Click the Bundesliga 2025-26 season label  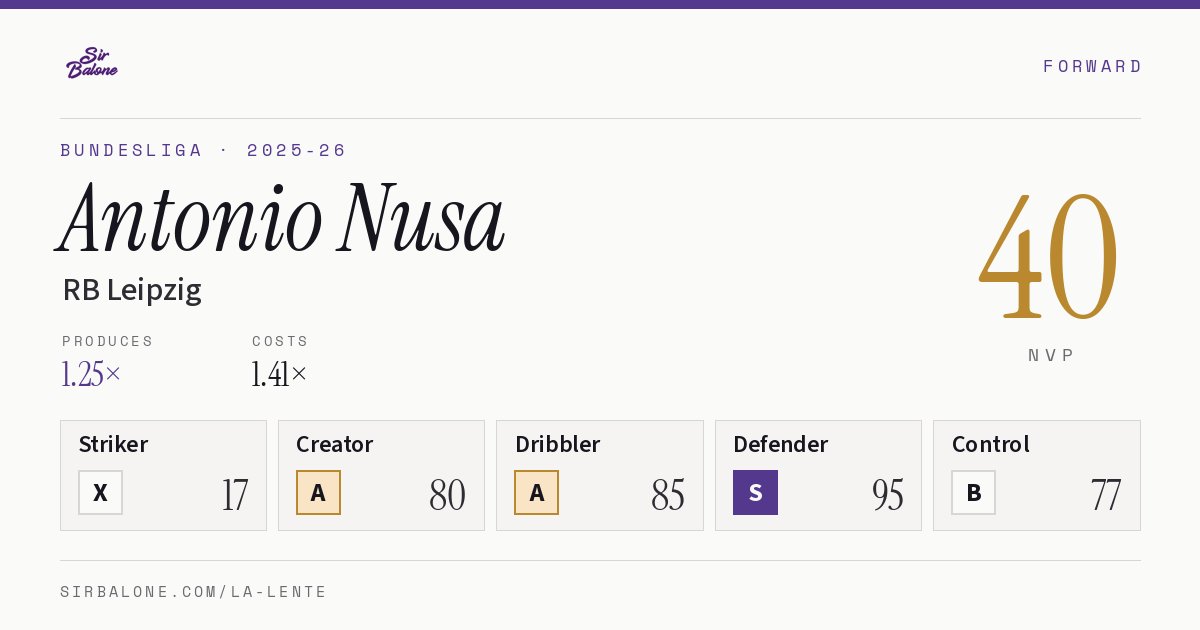[203, 150]
